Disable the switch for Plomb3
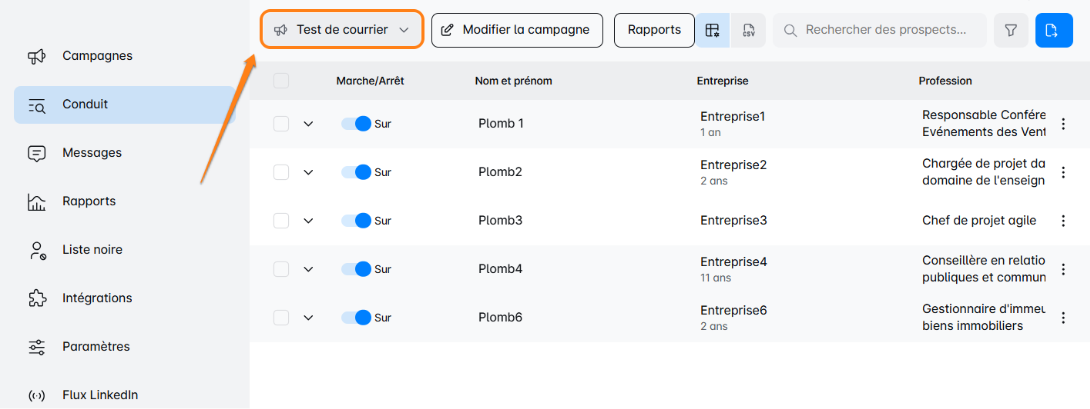Image resolution: width=1090 pixels, height=409 pixels. (x=356, y=221)
